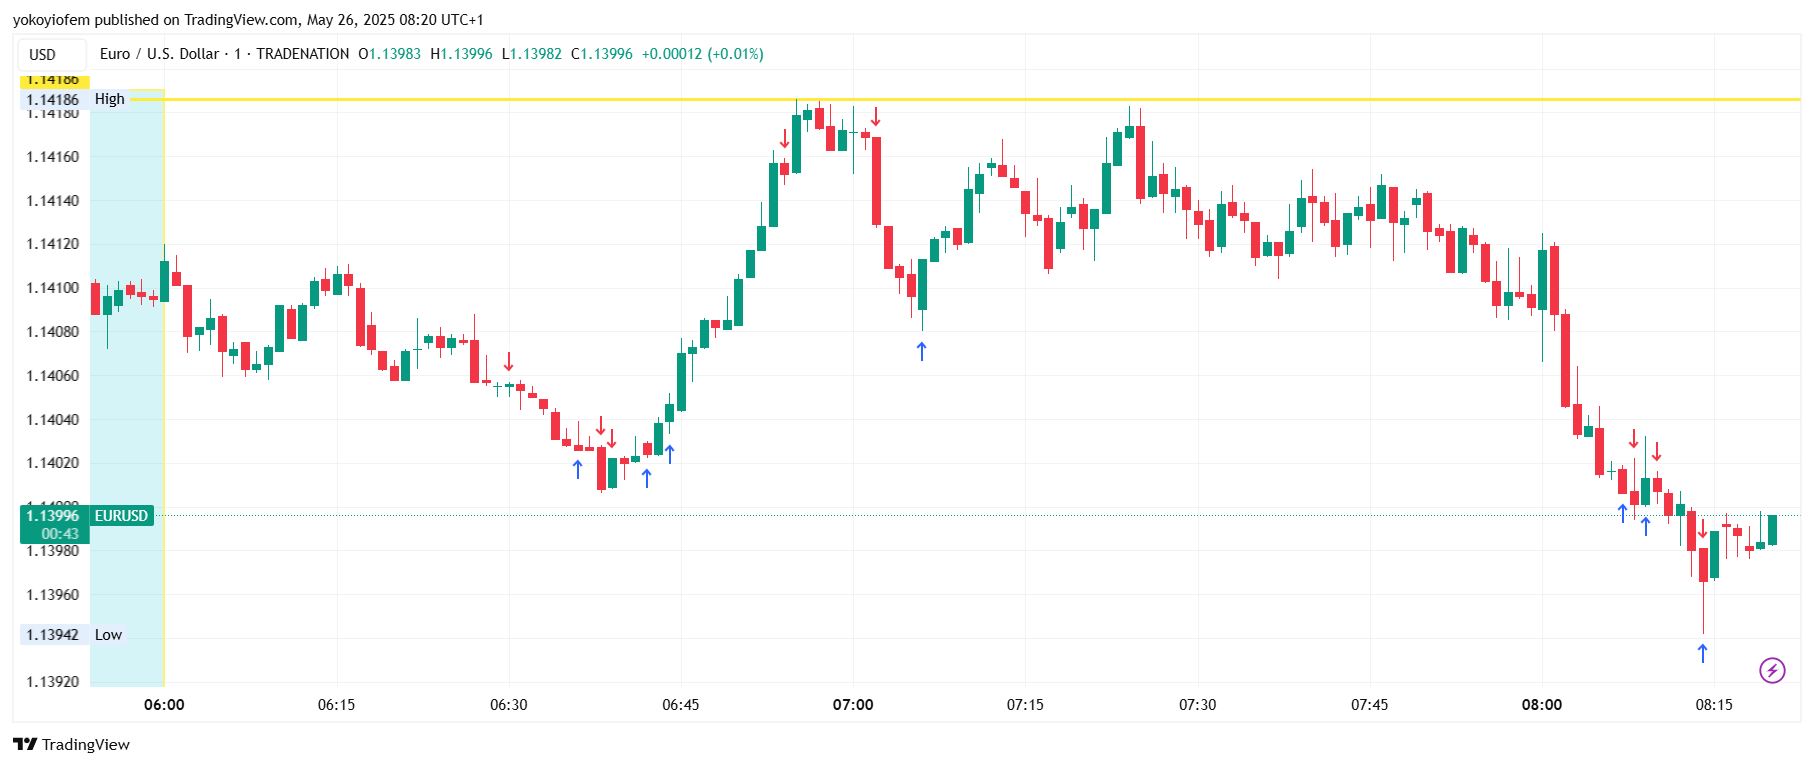Click the red down arrow just after 07:00
Viewport: 1814px width, 766px height.
click(x=876, y=117)
